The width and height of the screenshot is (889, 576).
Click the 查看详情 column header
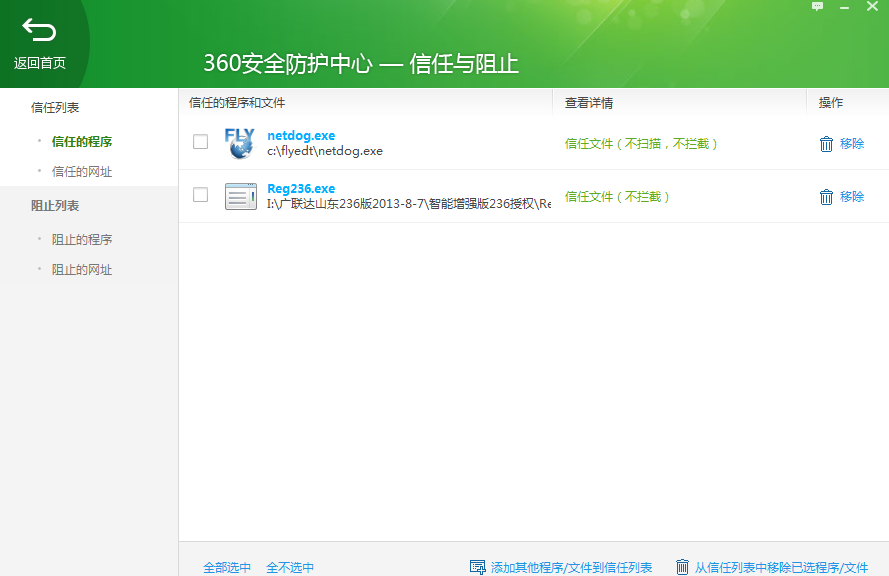pos(589,103)
